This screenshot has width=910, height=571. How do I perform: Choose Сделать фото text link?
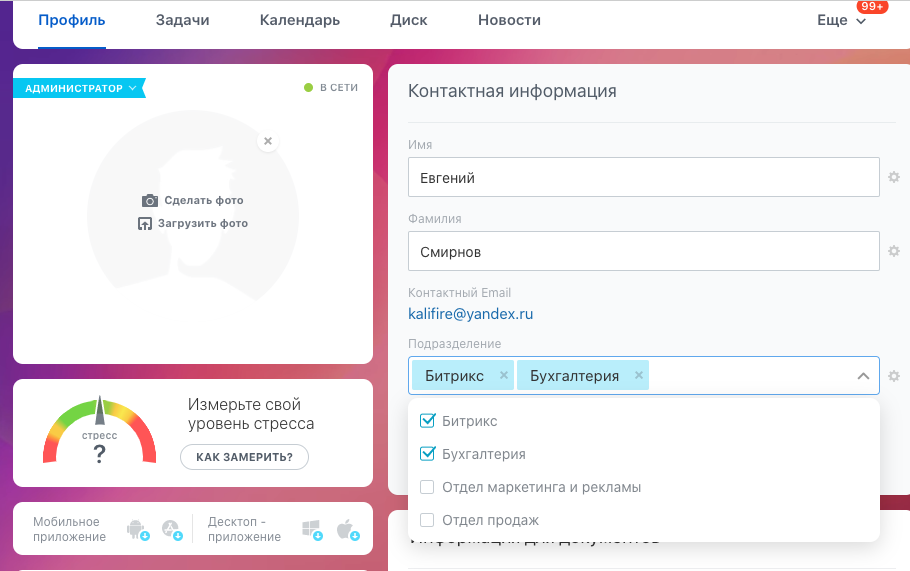[x=204, y=200]
